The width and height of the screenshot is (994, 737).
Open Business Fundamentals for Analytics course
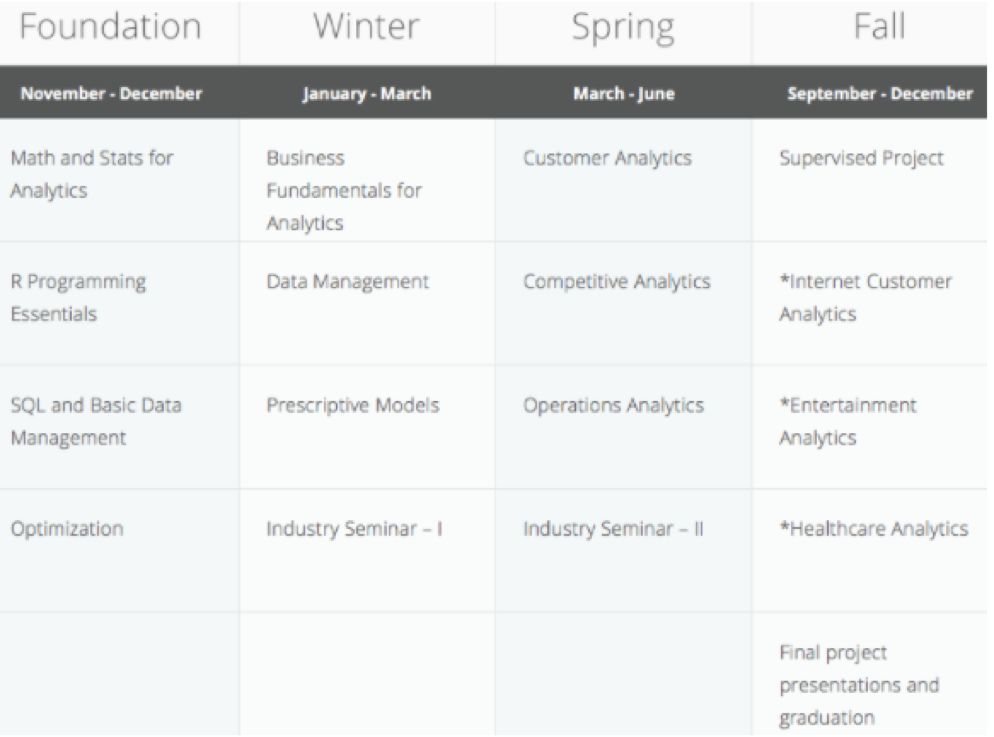(344, 190)
